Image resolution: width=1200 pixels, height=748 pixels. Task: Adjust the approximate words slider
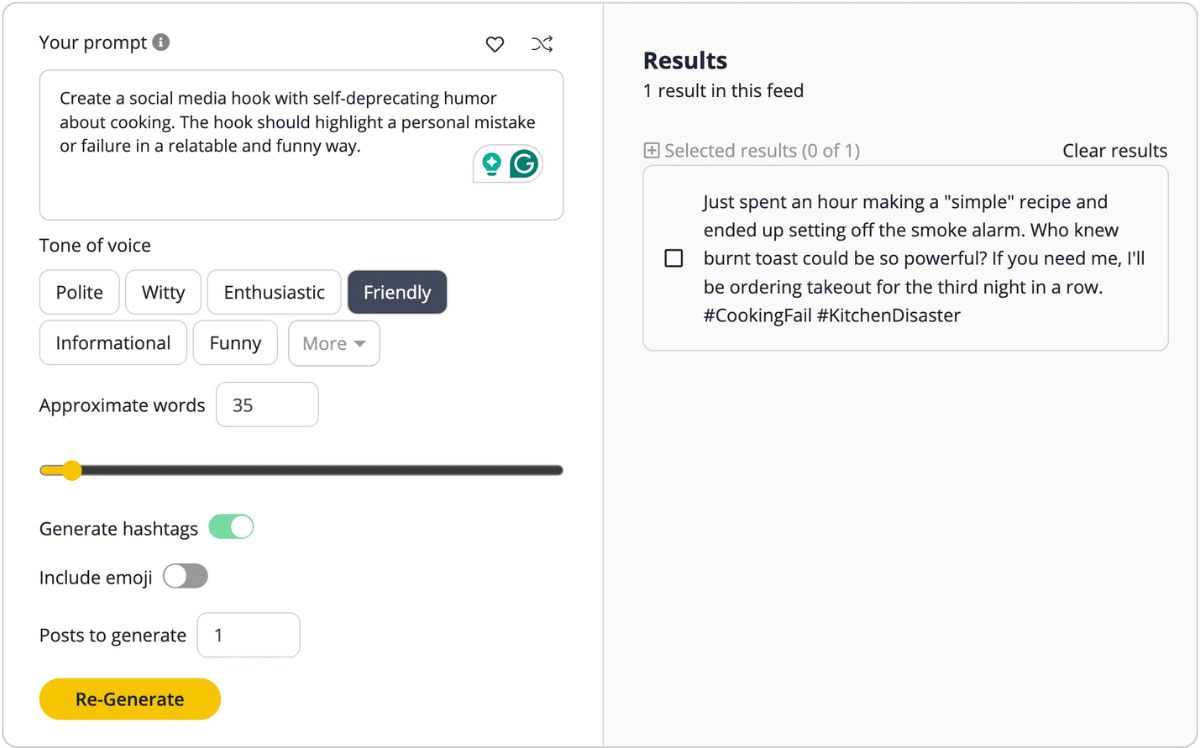[70, 469]
